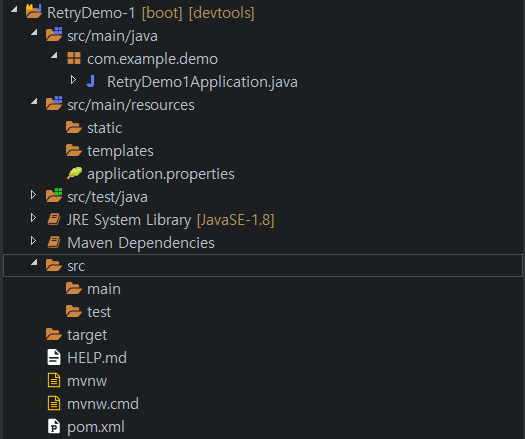Select the pom.xml file name
Image resolution: width=525 pixels, height=439 pixels.
click(96, 428)
